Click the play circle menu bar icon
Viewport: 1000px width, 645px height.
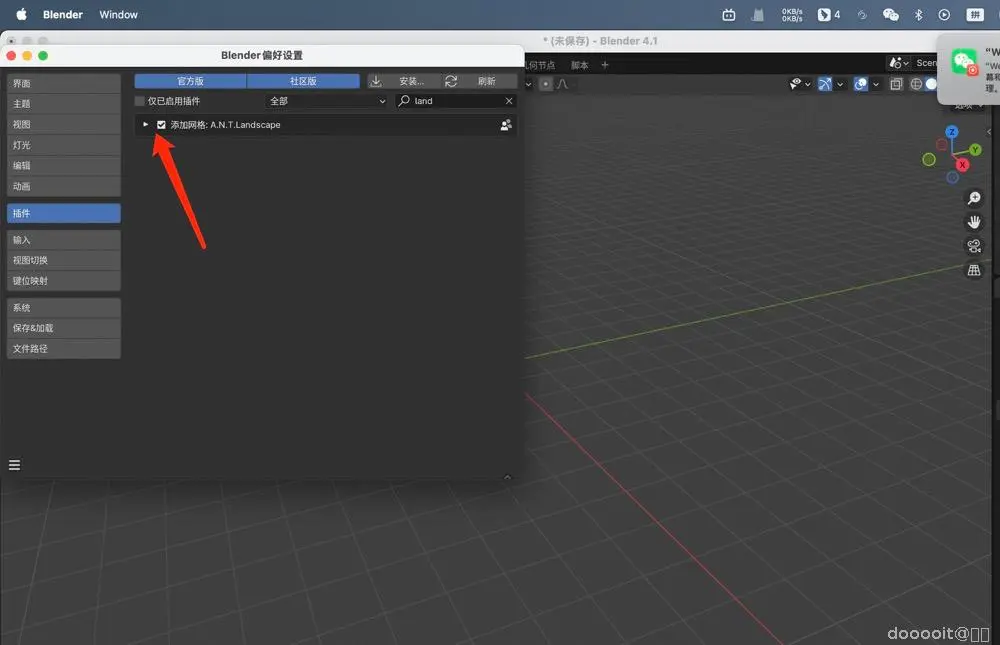944,15
